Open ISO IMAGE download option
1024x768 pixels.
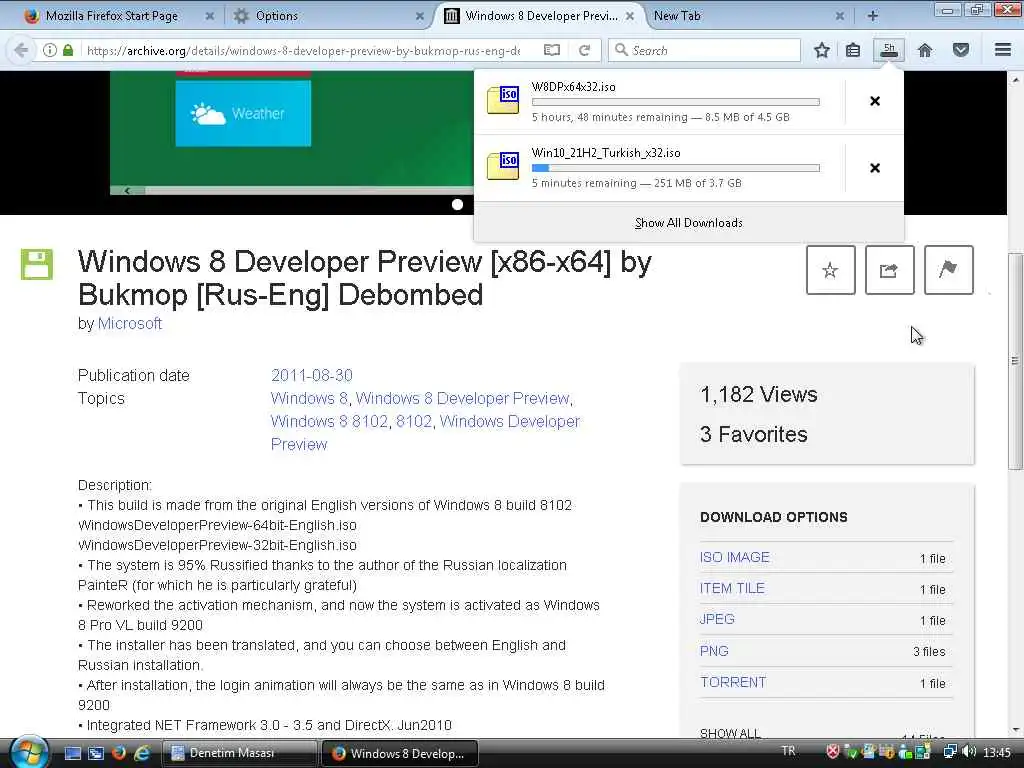coord(734,557)
